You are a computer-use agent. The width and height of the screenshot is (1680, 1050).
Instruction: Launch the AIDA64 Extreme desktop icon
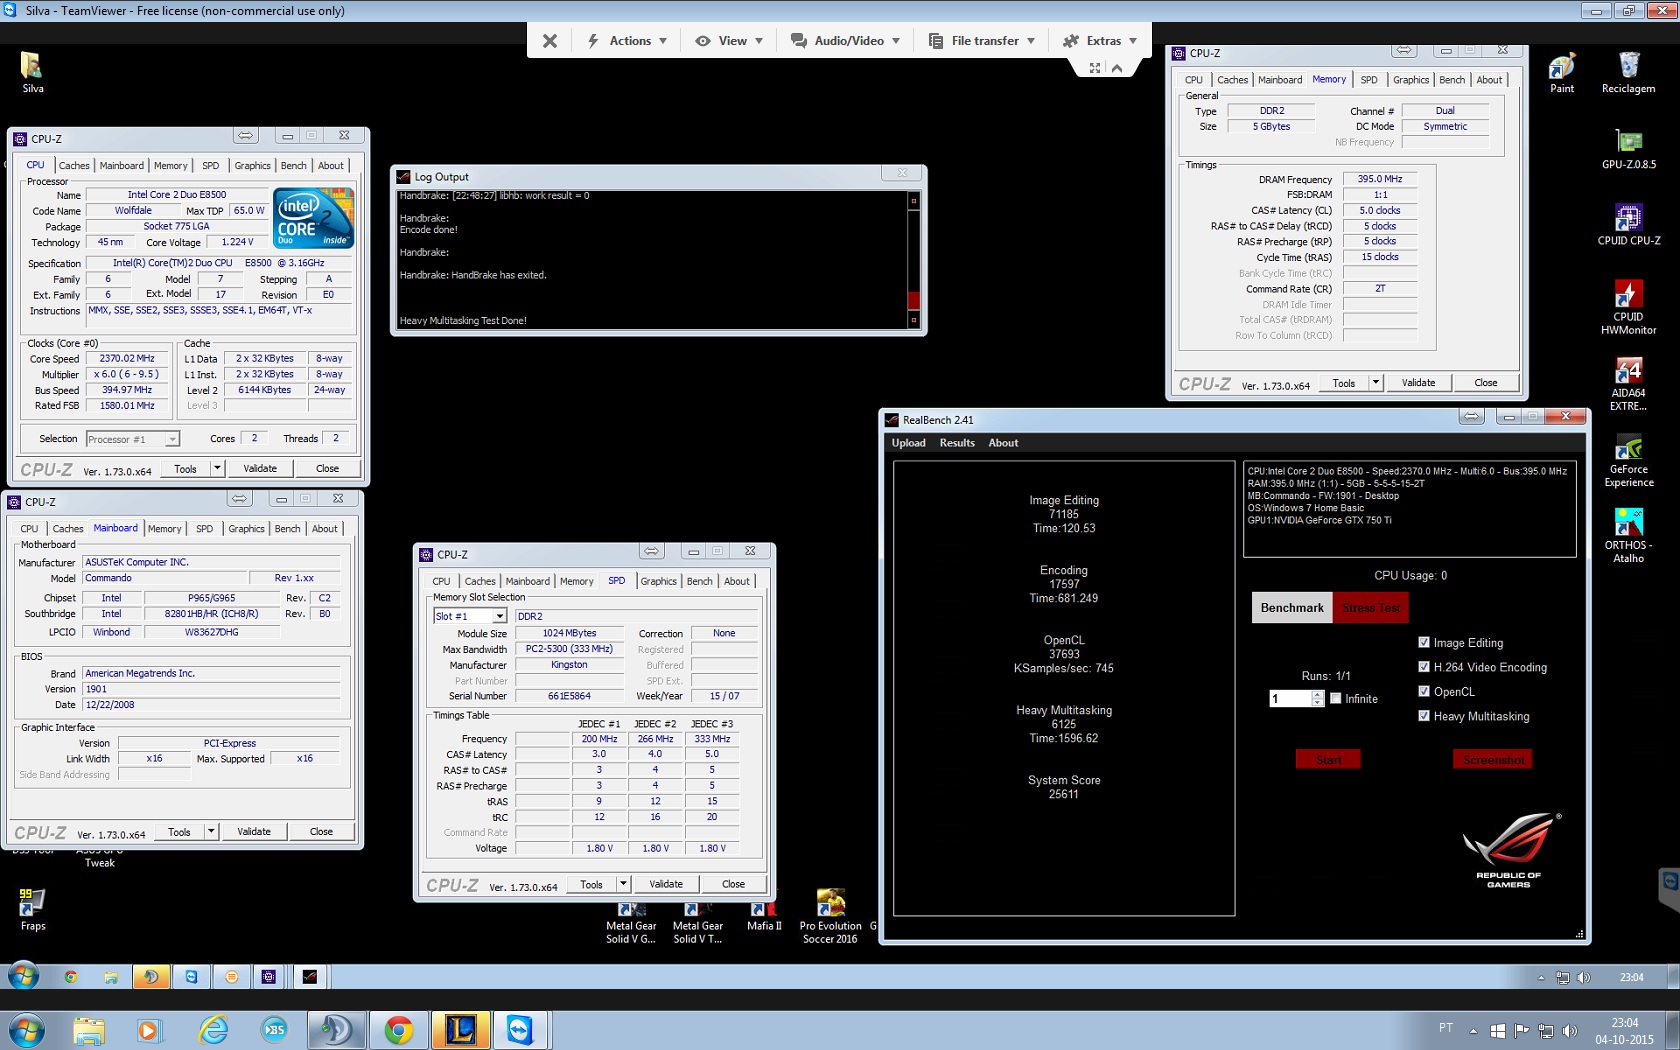point(1628,383)
